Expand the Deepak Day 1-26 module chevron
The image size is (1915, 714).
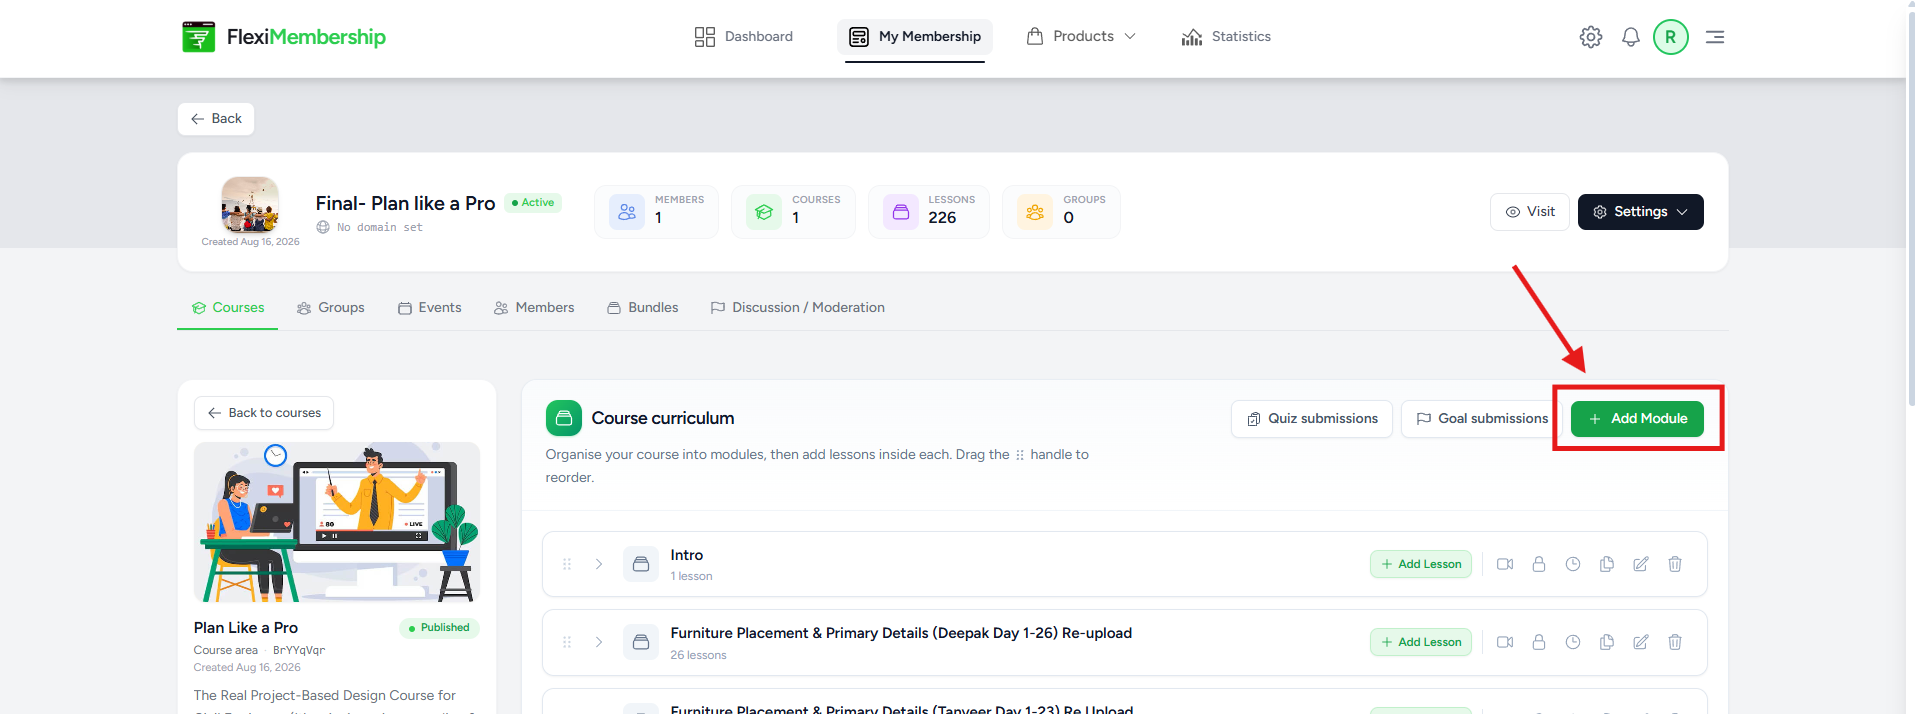[x=599, y=642]
